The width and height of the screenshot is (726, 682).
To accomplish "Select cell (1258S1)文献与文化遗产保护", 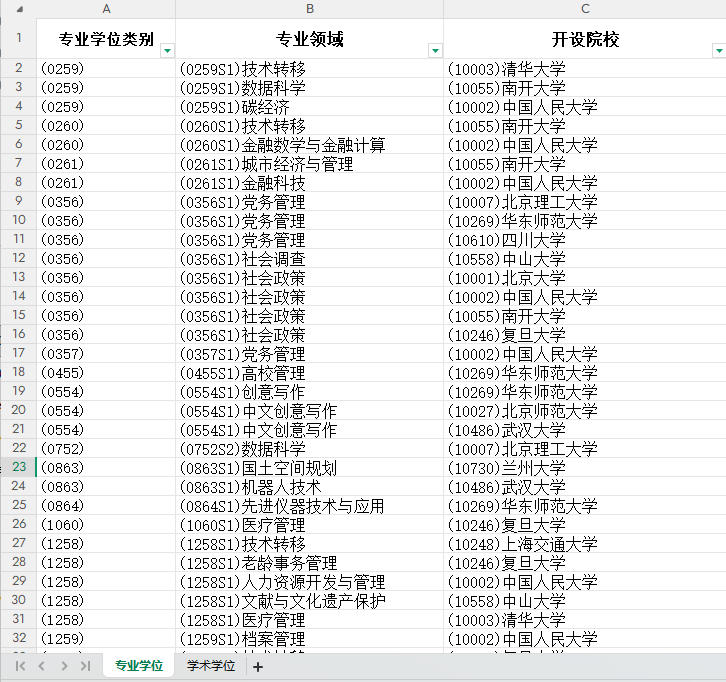I will tap(309, 600).
